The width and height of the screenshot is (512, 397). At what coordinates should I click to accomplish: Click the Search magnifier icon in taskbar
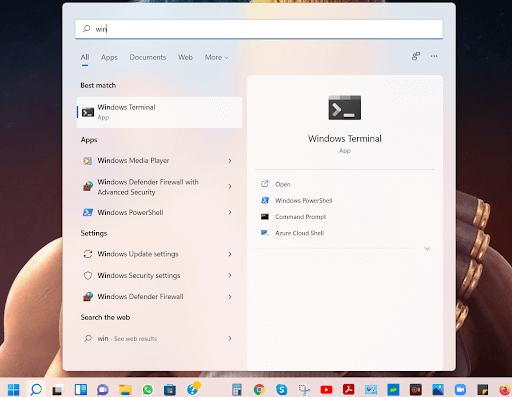[x=36, y=389]
